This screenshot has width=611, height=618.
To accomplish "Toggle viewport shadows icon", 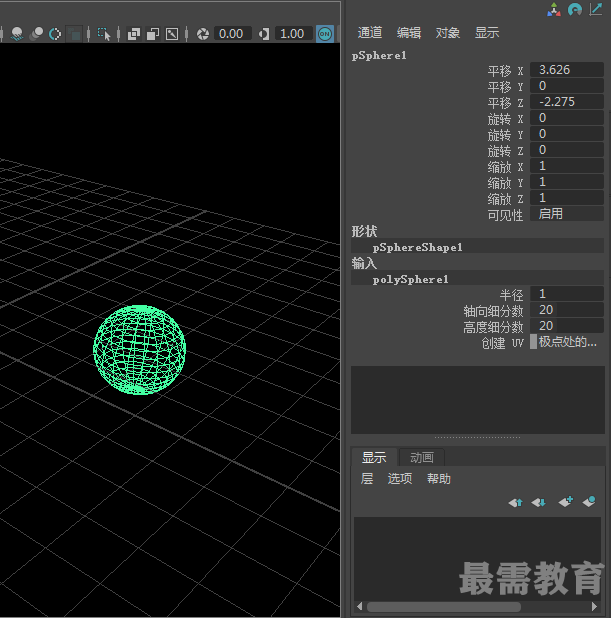I will click(17, 34).
